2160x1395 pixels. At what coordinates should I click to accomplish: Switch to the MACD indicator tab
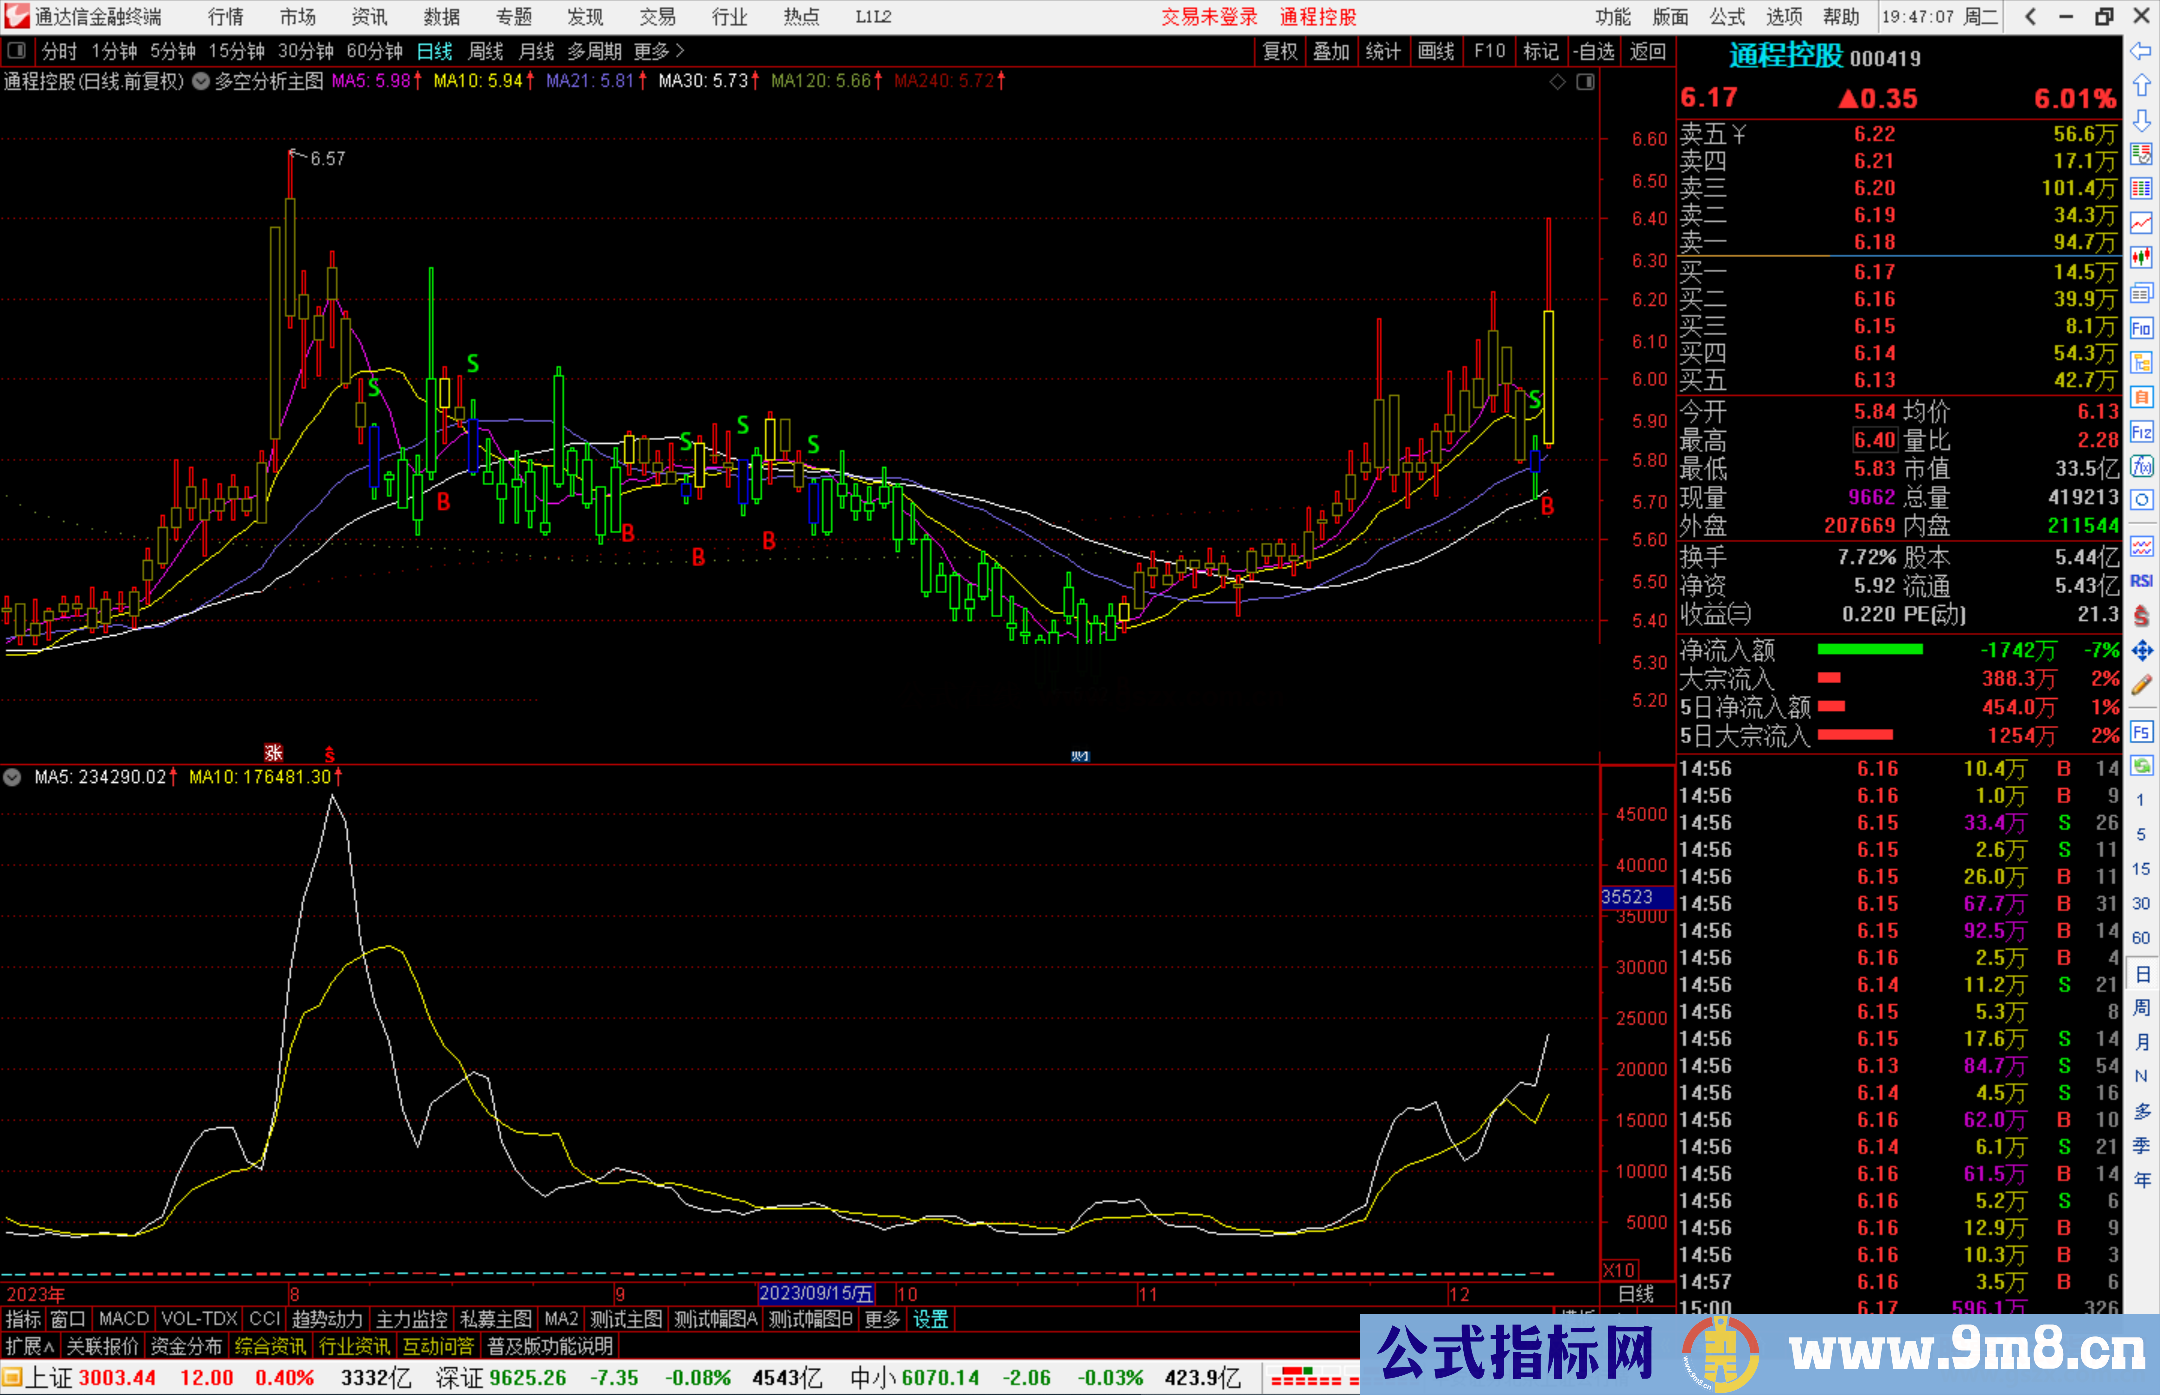(124, 1319)
